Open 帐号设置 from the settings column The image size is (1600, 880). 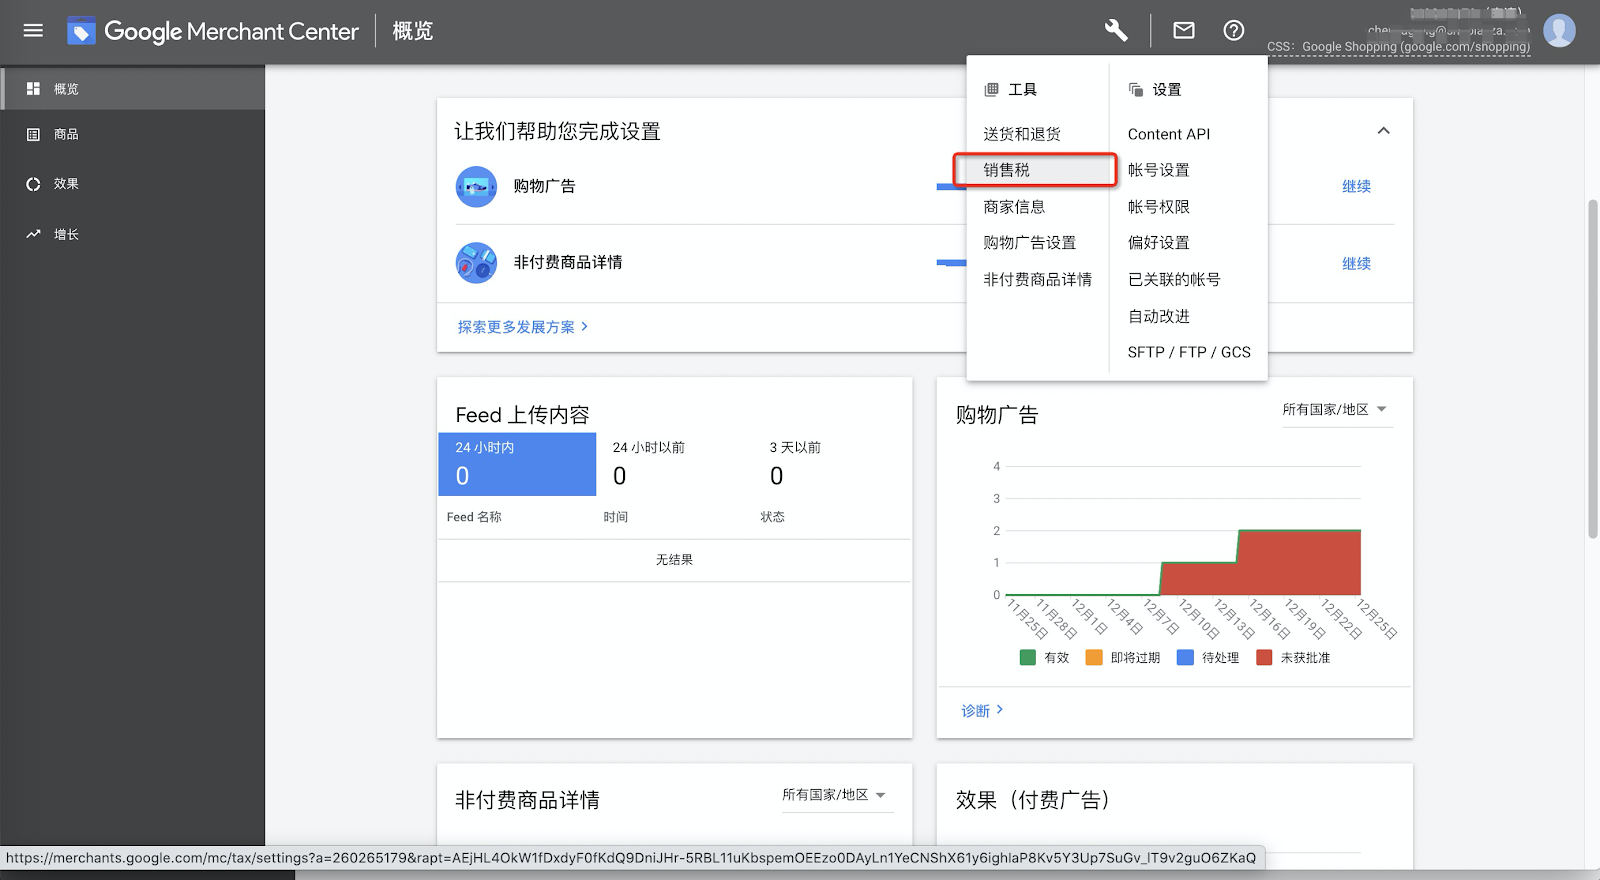pyautogui.click(x=1158, y=170)
